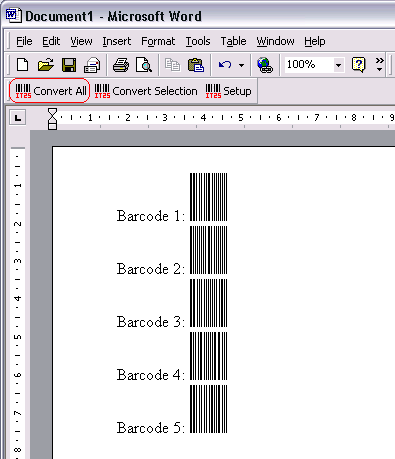This screenshot has height=459, width=395.
Task: Click the Convert Selection barcode button
Action: click(x=146, y=91)
